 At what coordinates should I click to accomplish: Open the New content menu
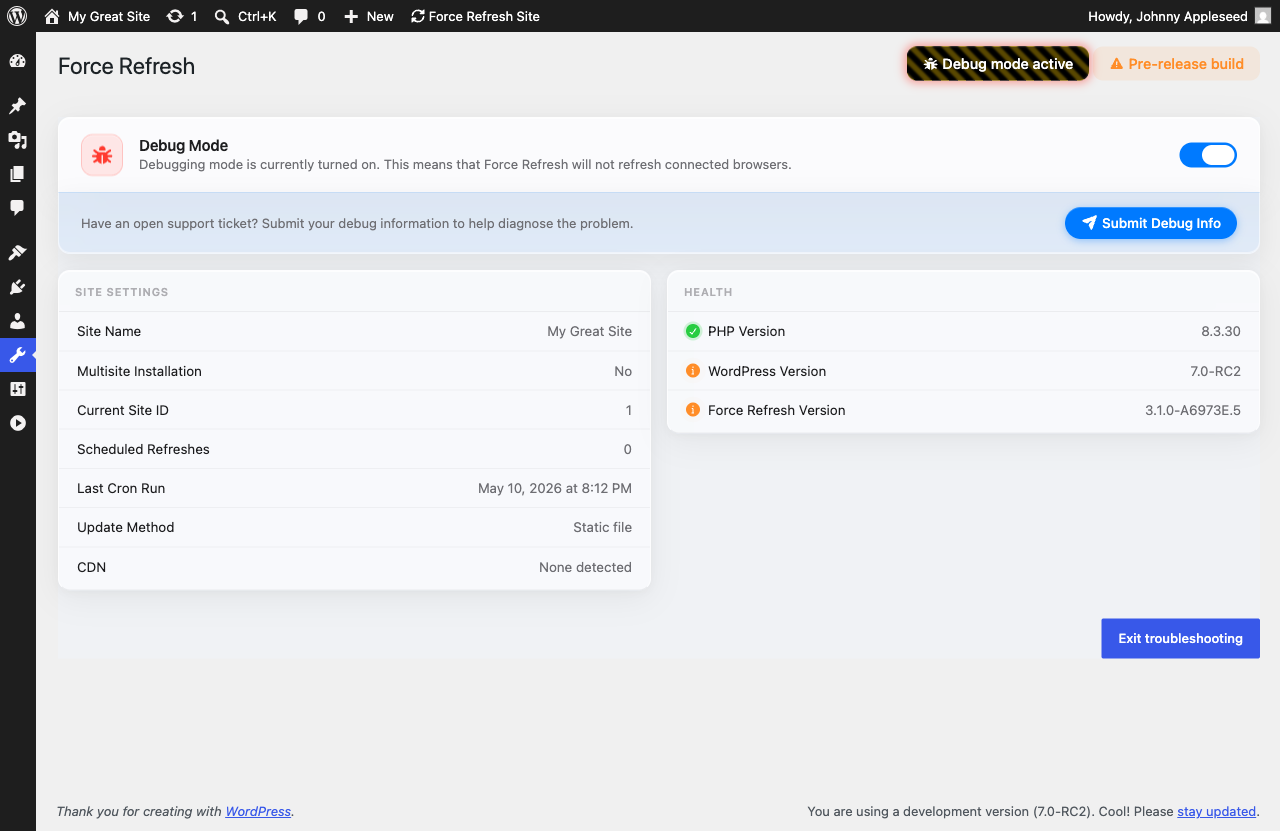pos(368,16)
